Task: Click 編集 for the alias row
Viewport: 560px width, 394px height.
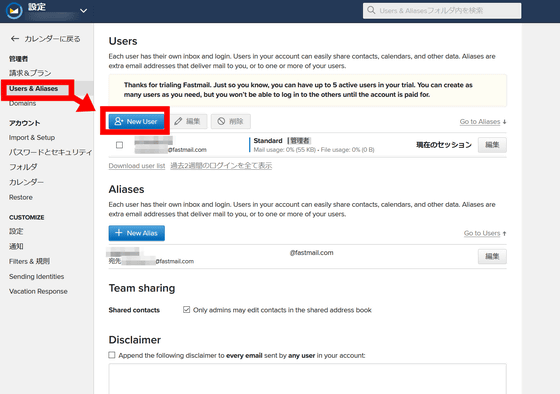Action: point(492,256)
